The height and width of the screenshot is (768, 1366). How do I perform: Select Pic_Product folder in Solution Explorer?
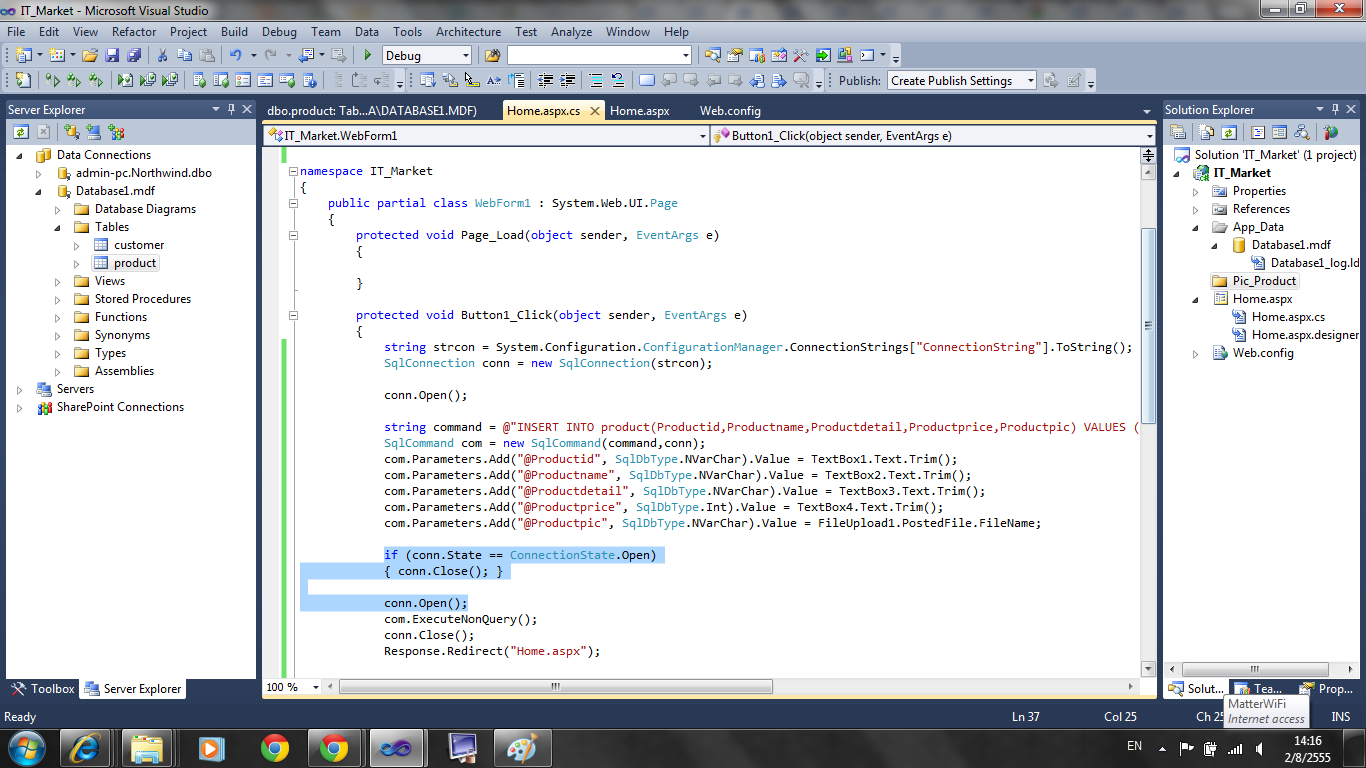pyautogui.click(x=1264, y=281)
